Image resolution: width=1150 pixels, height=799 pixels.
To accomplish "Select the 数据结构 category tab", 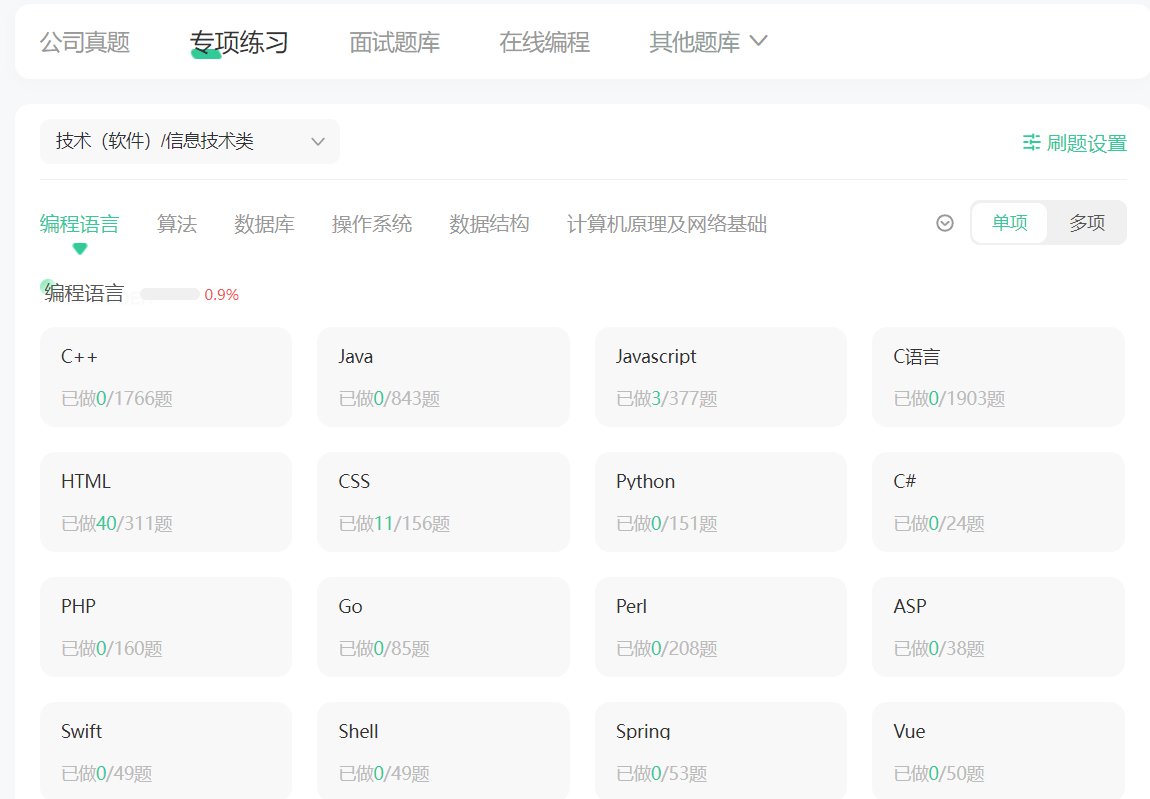I will point(489,224).
